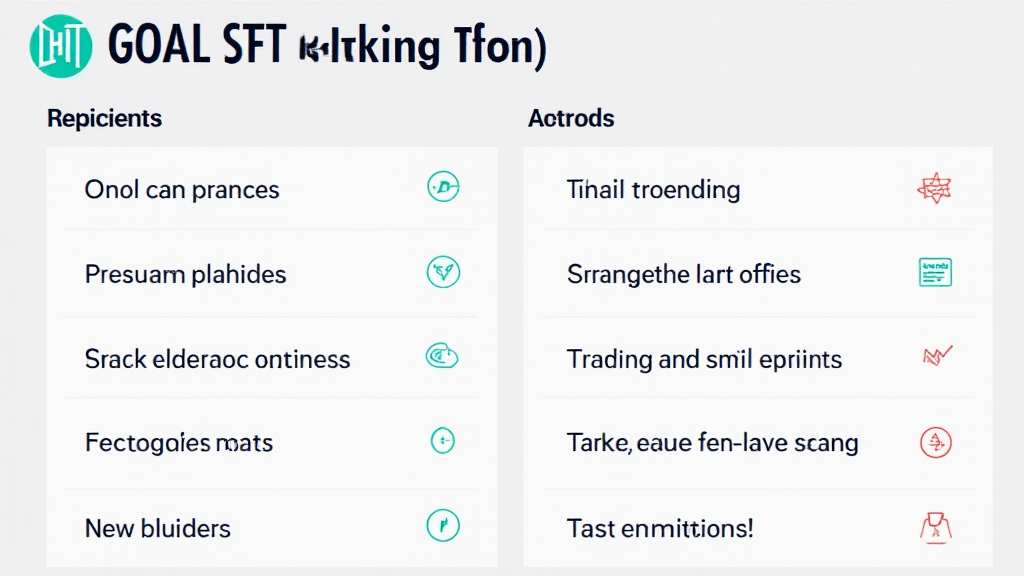
Task: Click the teal icon beside Onol can prances
Action: pos(443,187)
